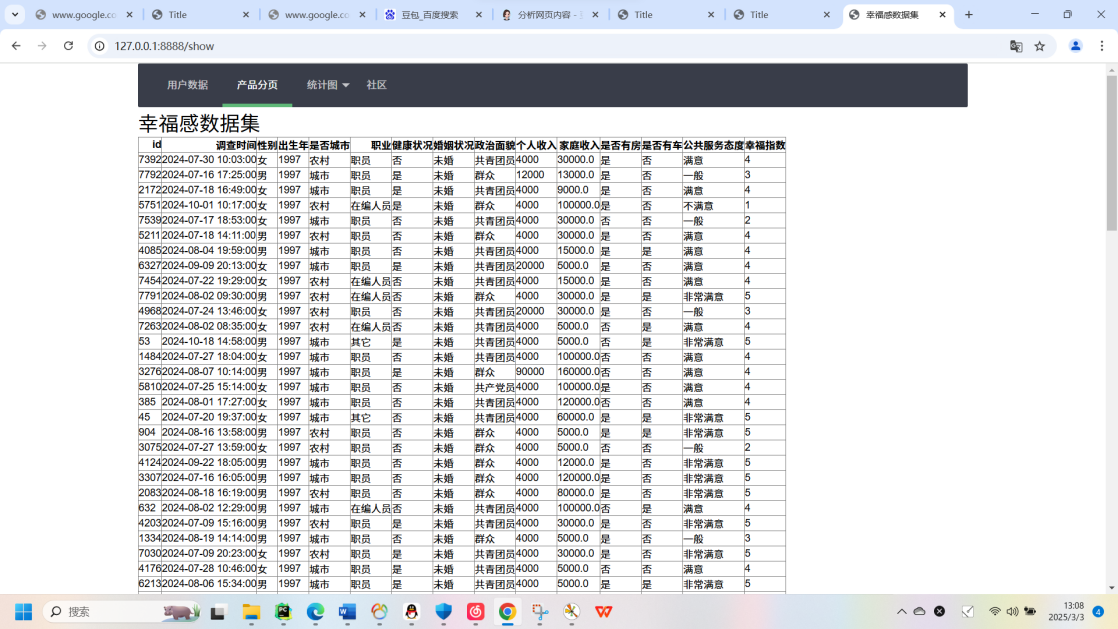Click the 不满意 cell in row 5751
1118x629 pixels.
(x=713, y=205)
